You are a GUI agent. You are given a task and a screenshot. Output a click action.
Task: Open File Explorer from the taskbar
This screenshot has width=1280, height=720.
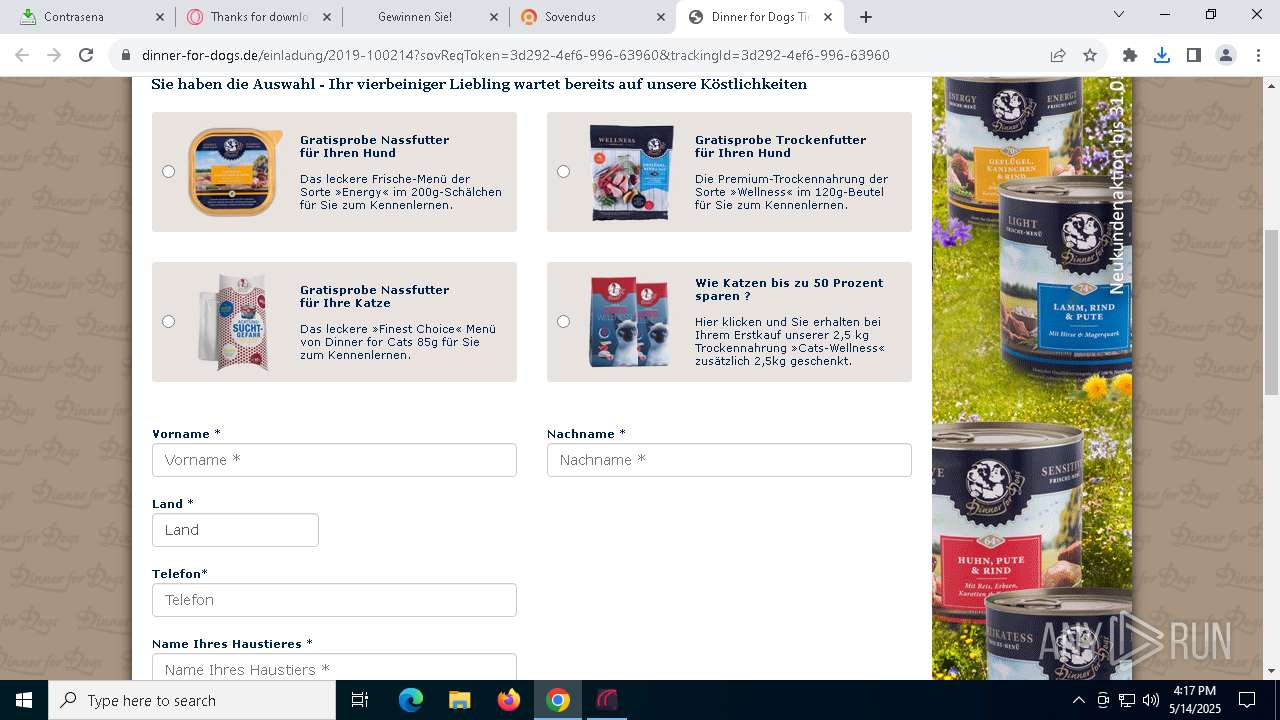[x=460, y=700]
